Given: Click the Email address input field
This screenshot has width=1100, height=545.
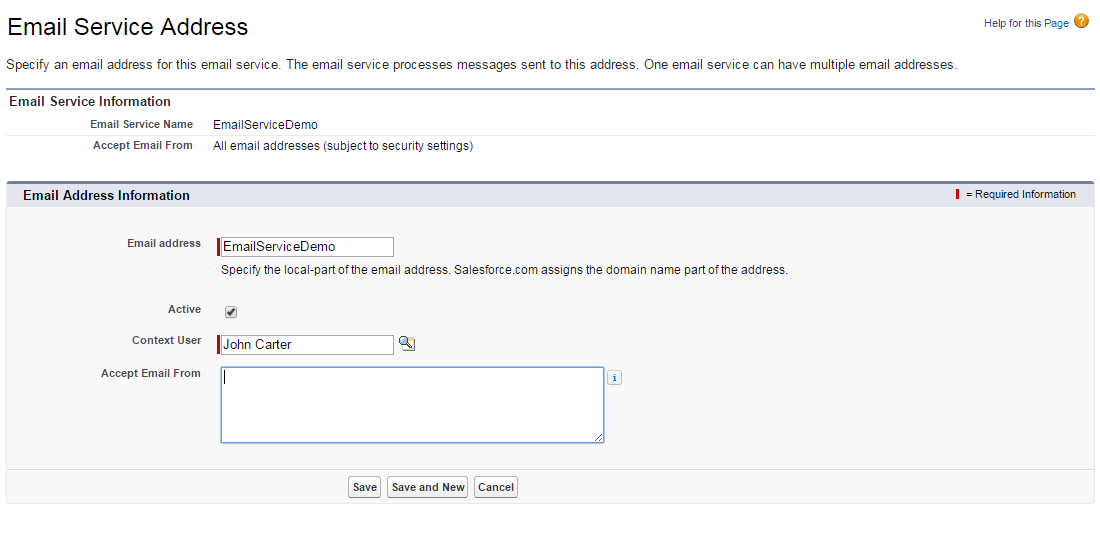Looking at the screenshot, I should click(307, 247).
